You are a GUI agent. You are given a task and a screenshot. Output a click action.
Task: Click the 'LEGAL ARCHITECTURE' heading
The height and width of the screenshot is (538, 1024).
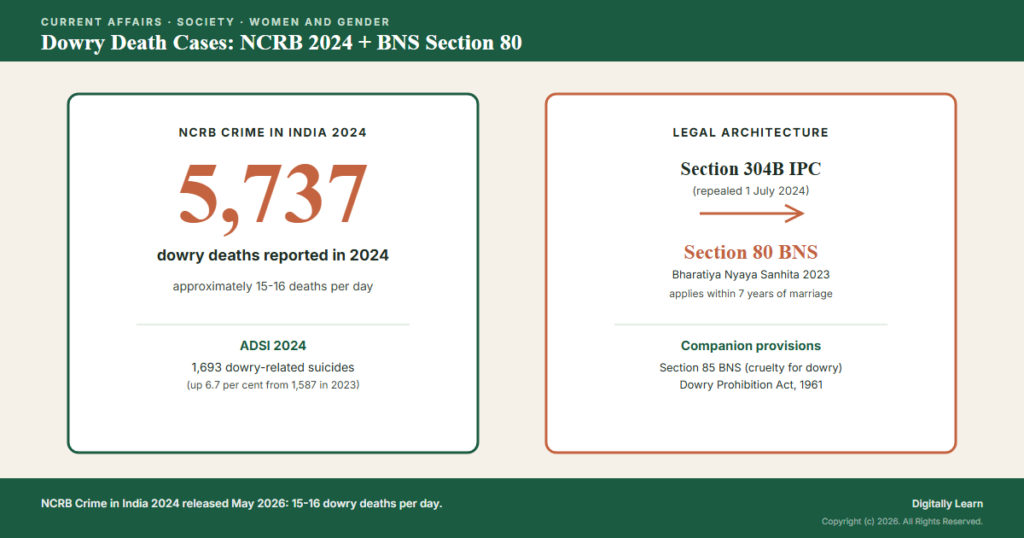pyautogui.click(x=751, y=133)
